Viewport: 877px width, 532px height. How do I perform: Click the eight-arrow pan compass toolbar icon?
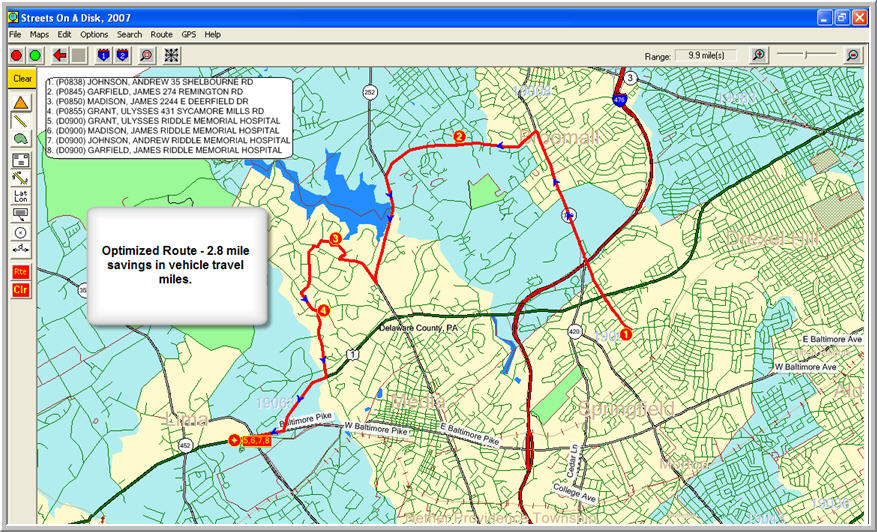[172, 55]
